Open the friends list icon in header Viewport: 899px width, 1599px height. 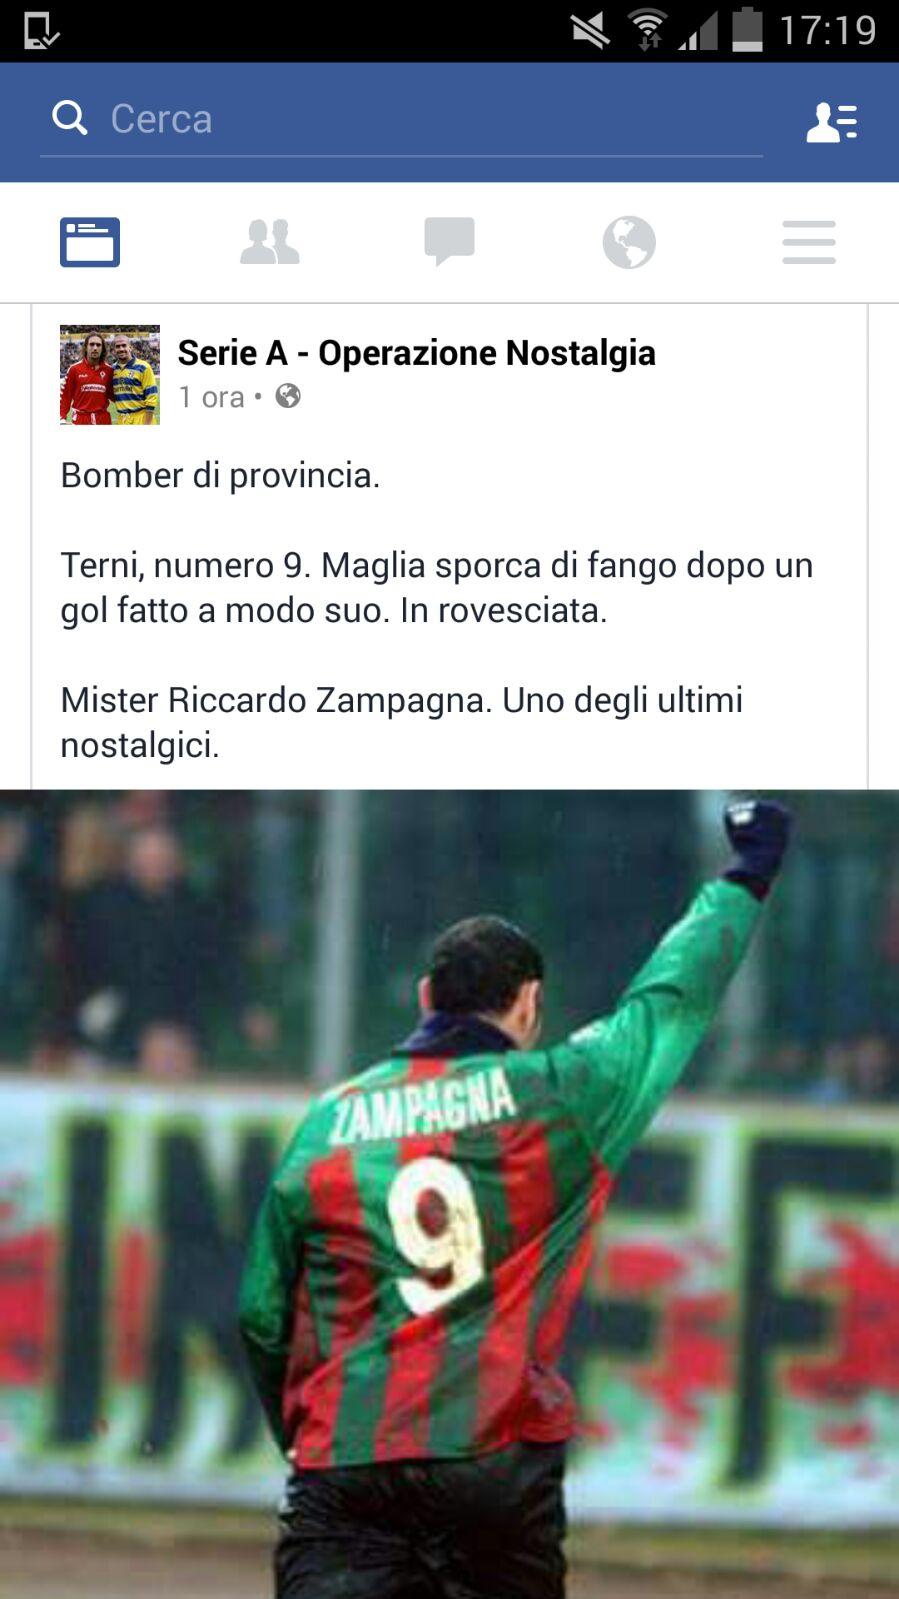tap(832, 122)
